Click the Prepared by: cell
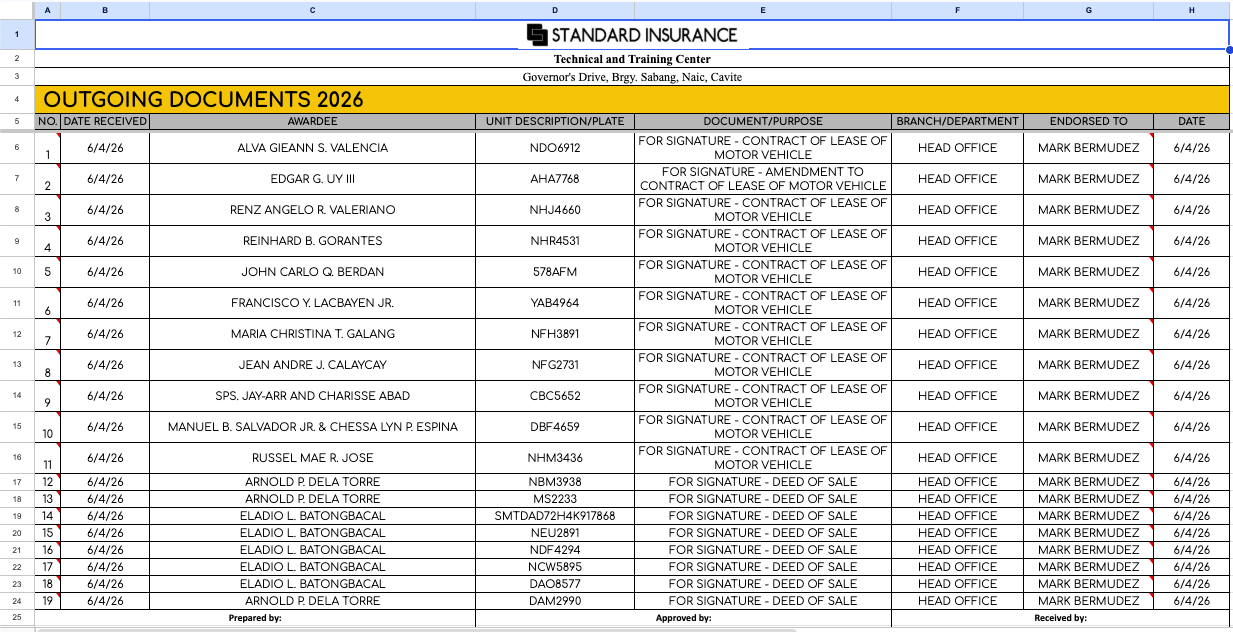This screenshot has height=632, width=1233. (x=255, y=618)
